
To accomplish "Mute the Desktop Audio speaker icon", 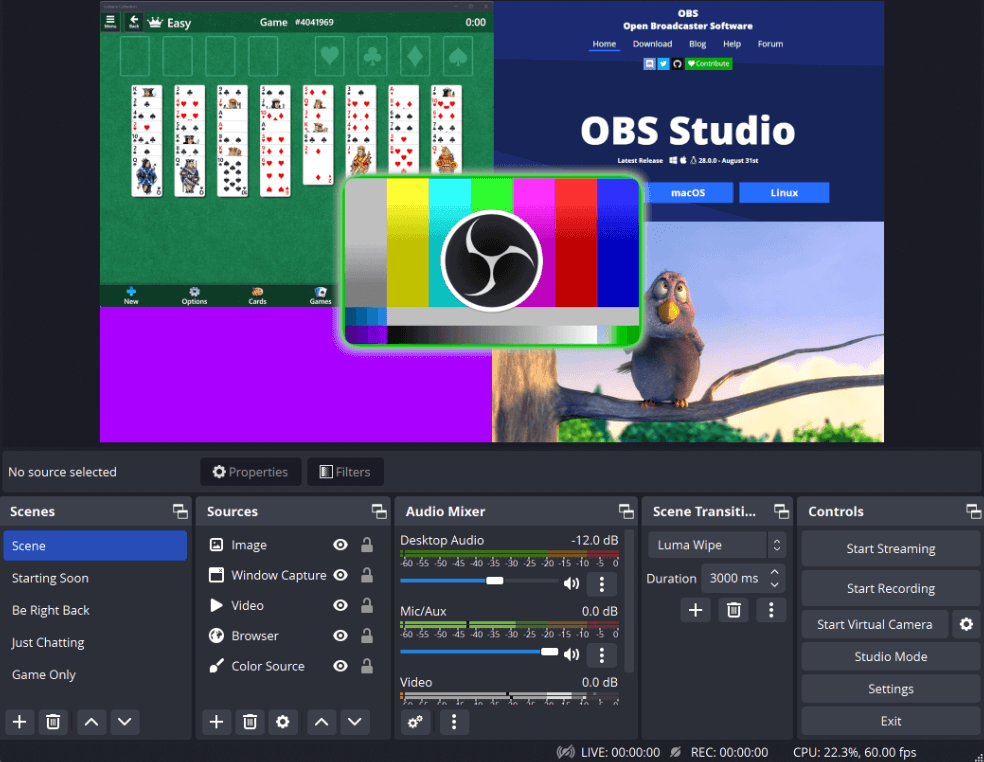I will tap(571, 584).
